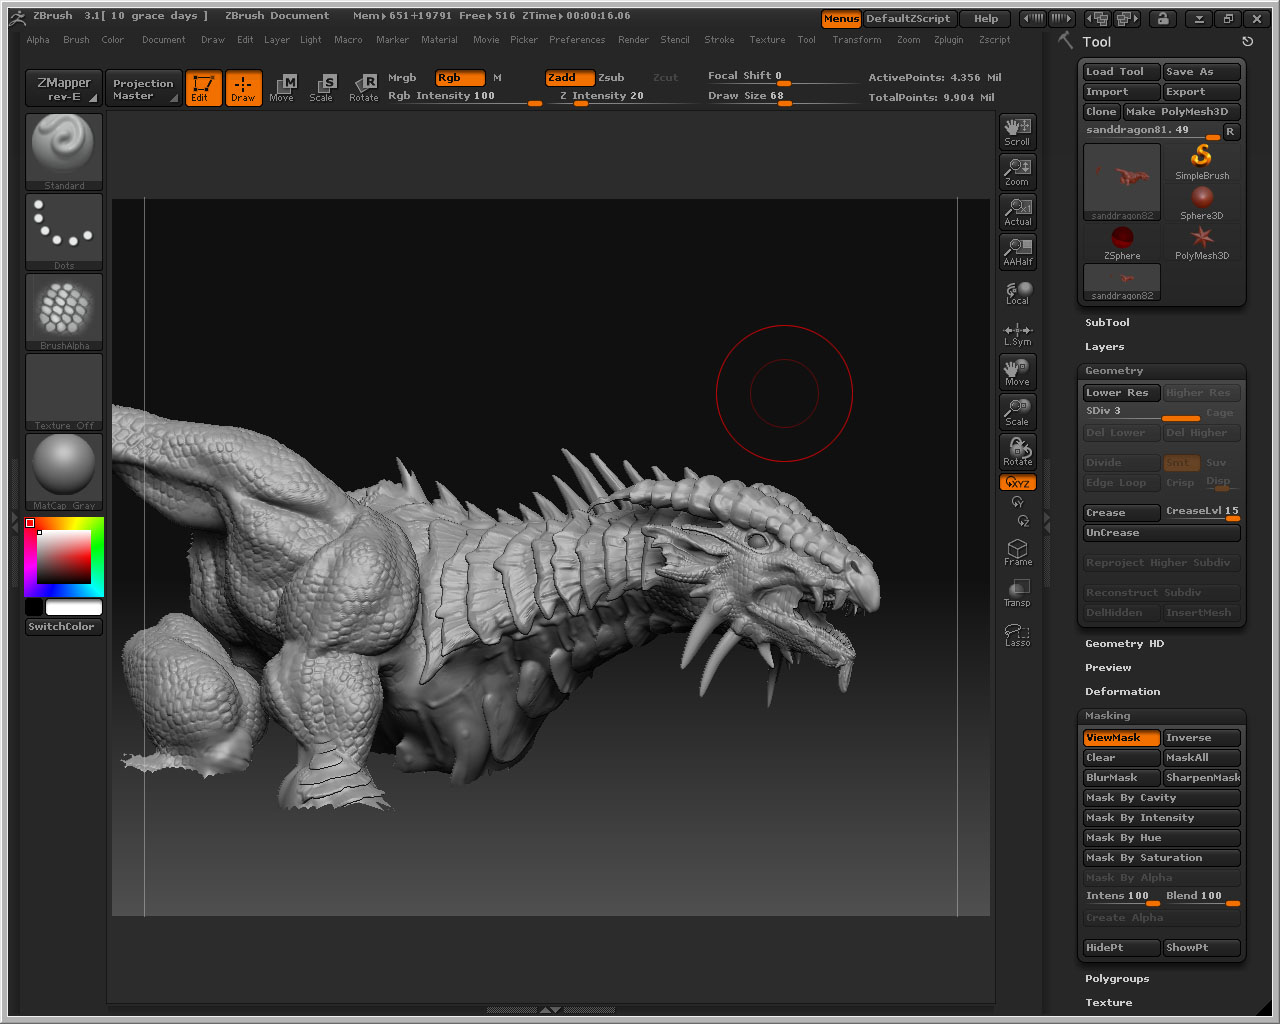Toggle ViewMask in Masking panel
This screenshot has height=1024, width=1280.
coord(1122,738)
